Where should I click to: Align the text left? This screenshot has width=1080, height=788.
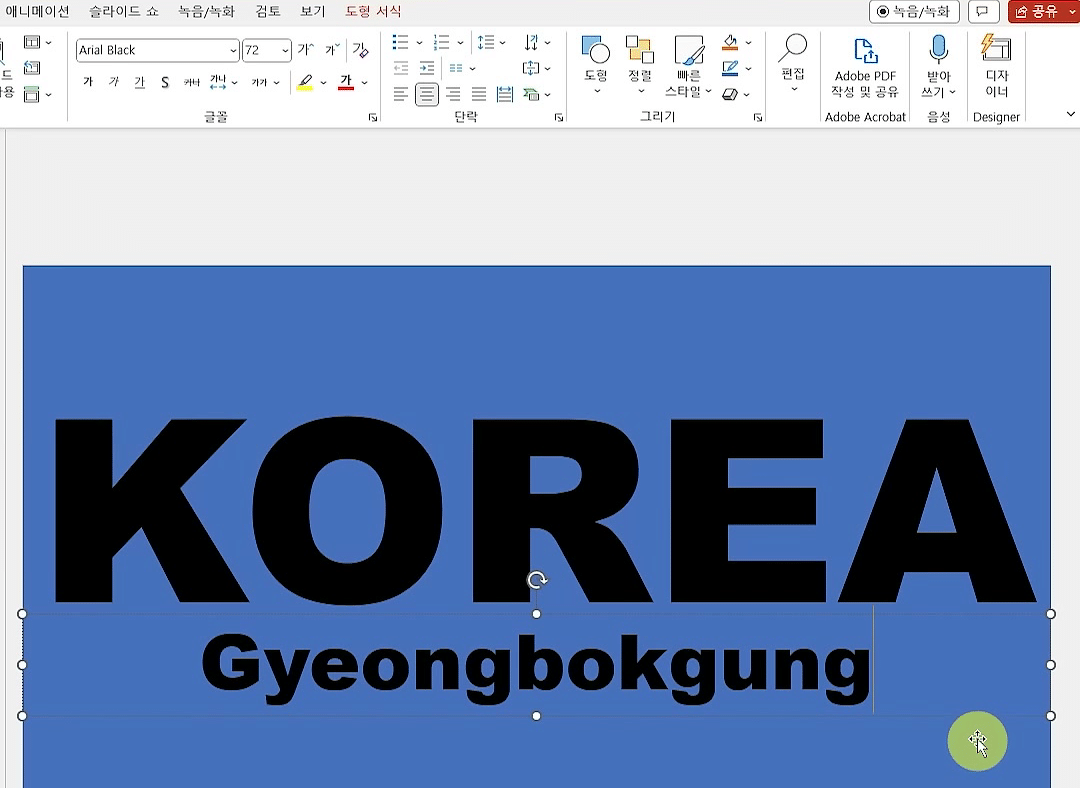[400, 94]
